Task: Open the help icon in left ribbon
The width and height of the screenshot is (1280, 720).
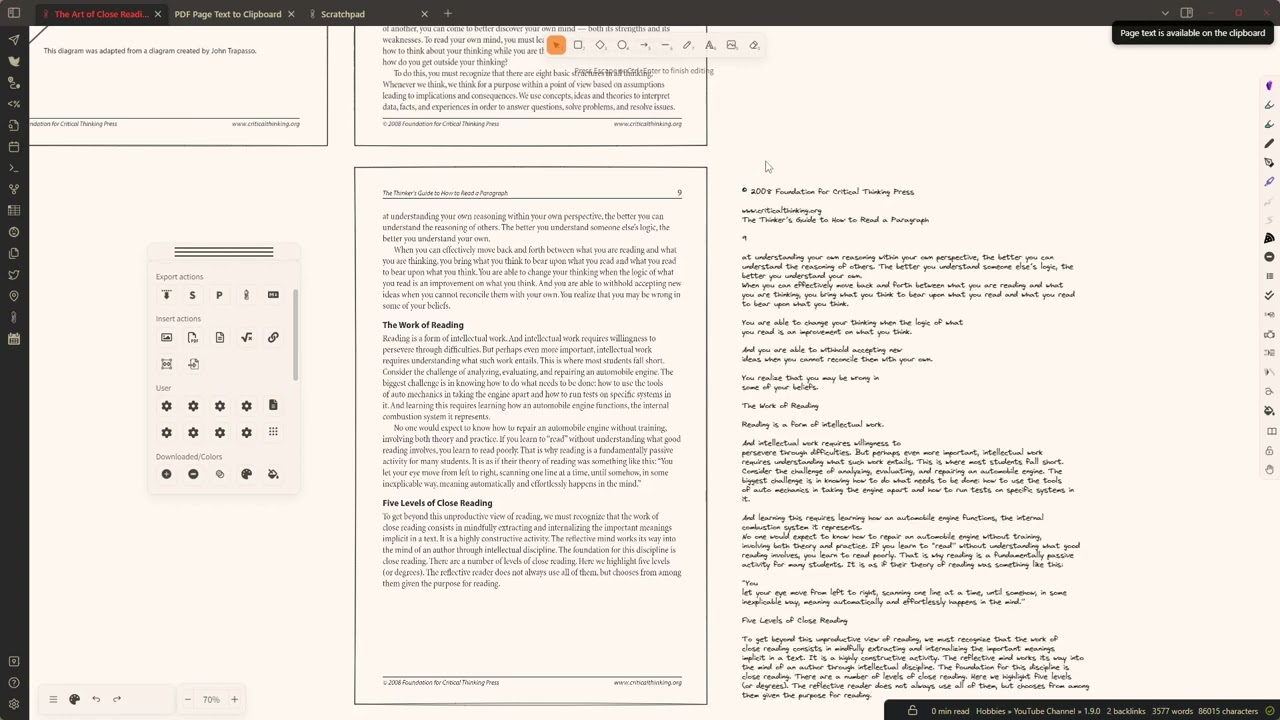Action: tap(14, 683)
